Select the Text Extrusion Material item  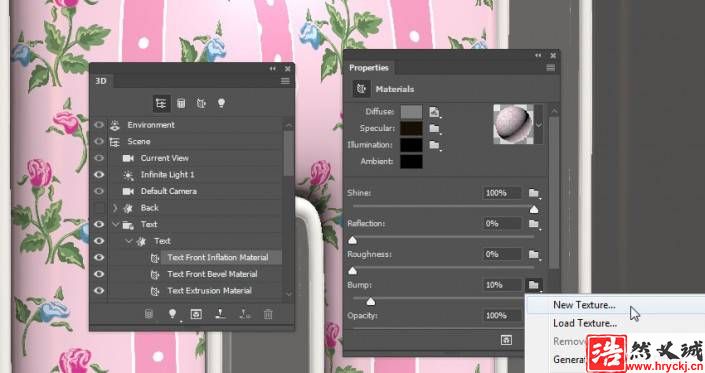[210, 291]
